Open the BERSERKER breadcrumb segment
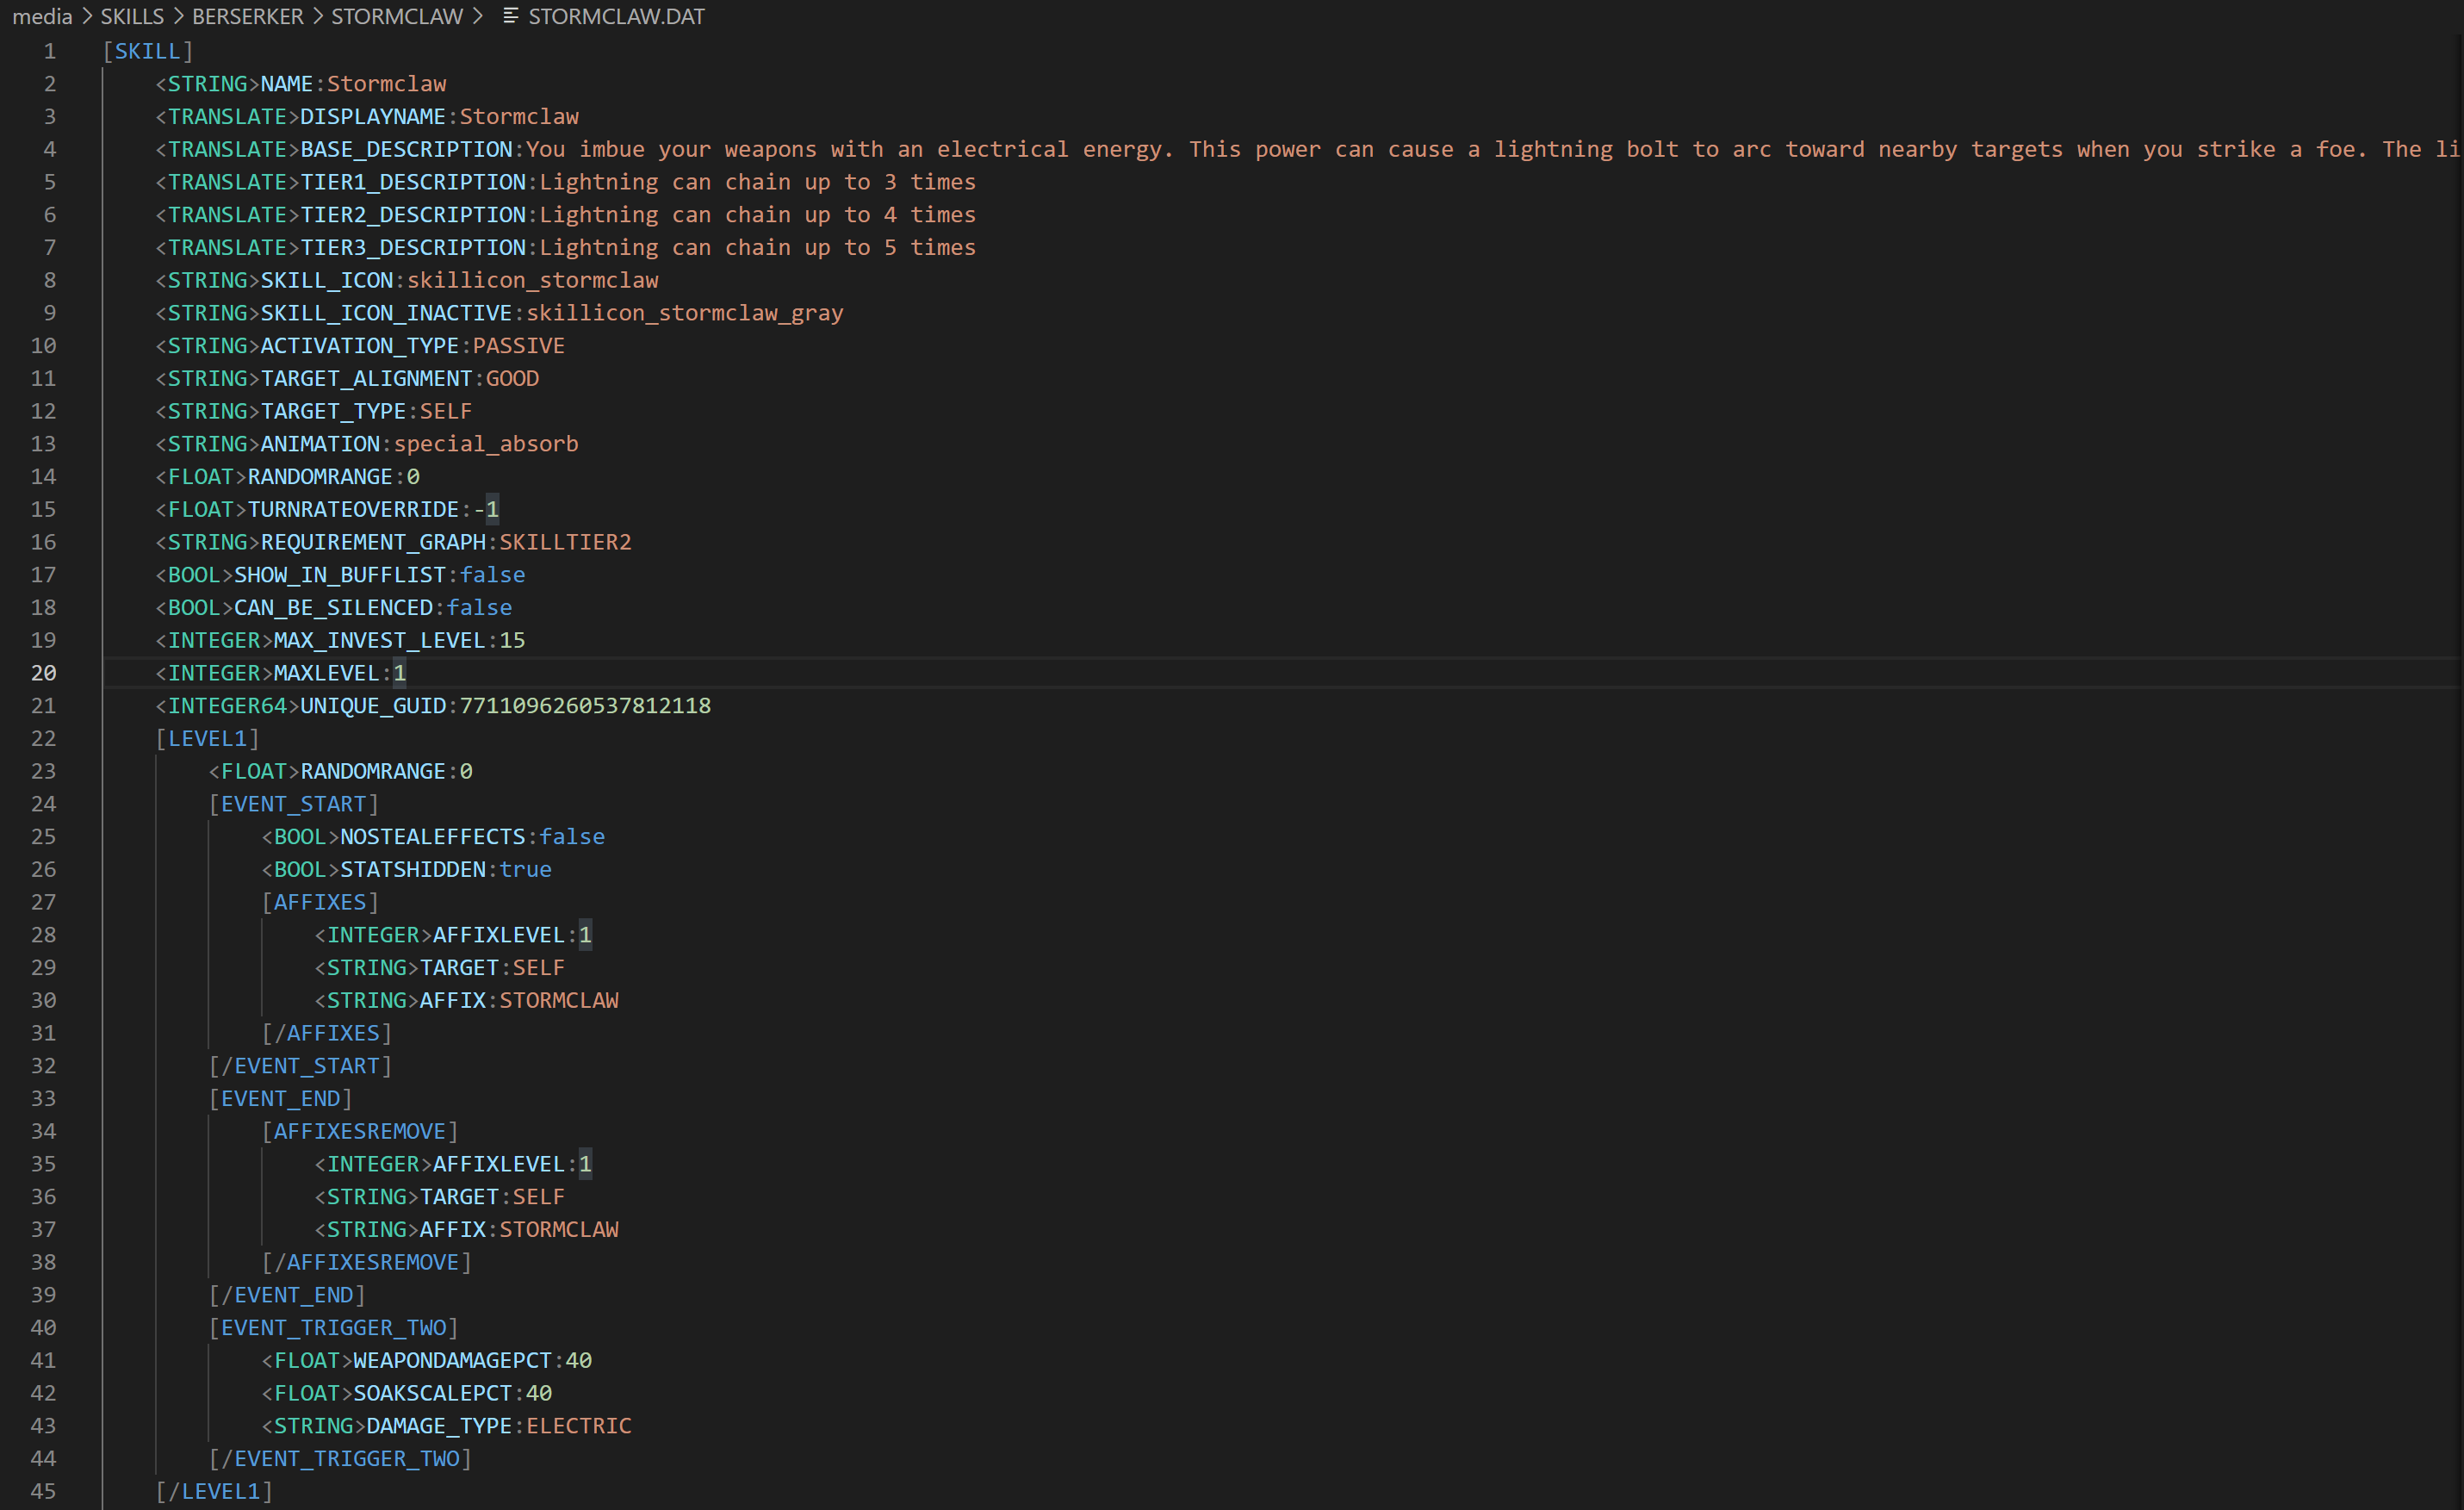The image size is (2464, 1510). pyautogui.click(x=247, y=16)
